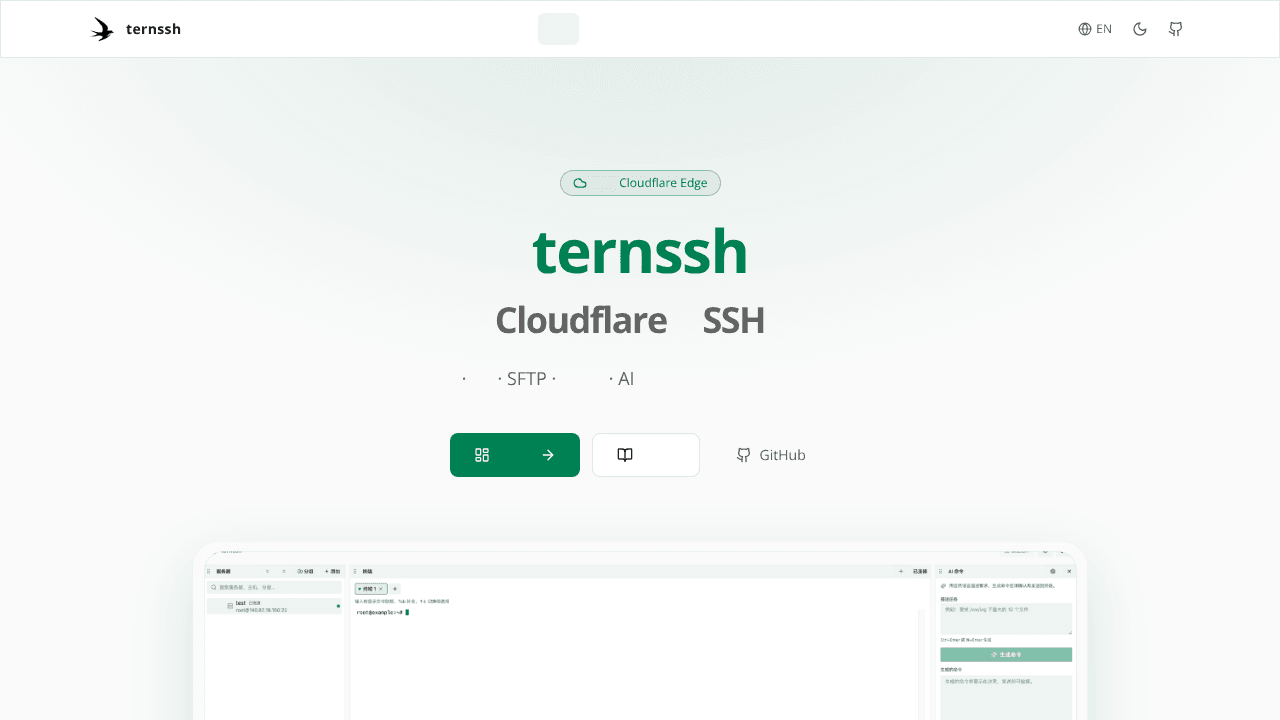Click the green button with grid icon and arrow
The image size is (1280, 720).
tap(515, 455)
